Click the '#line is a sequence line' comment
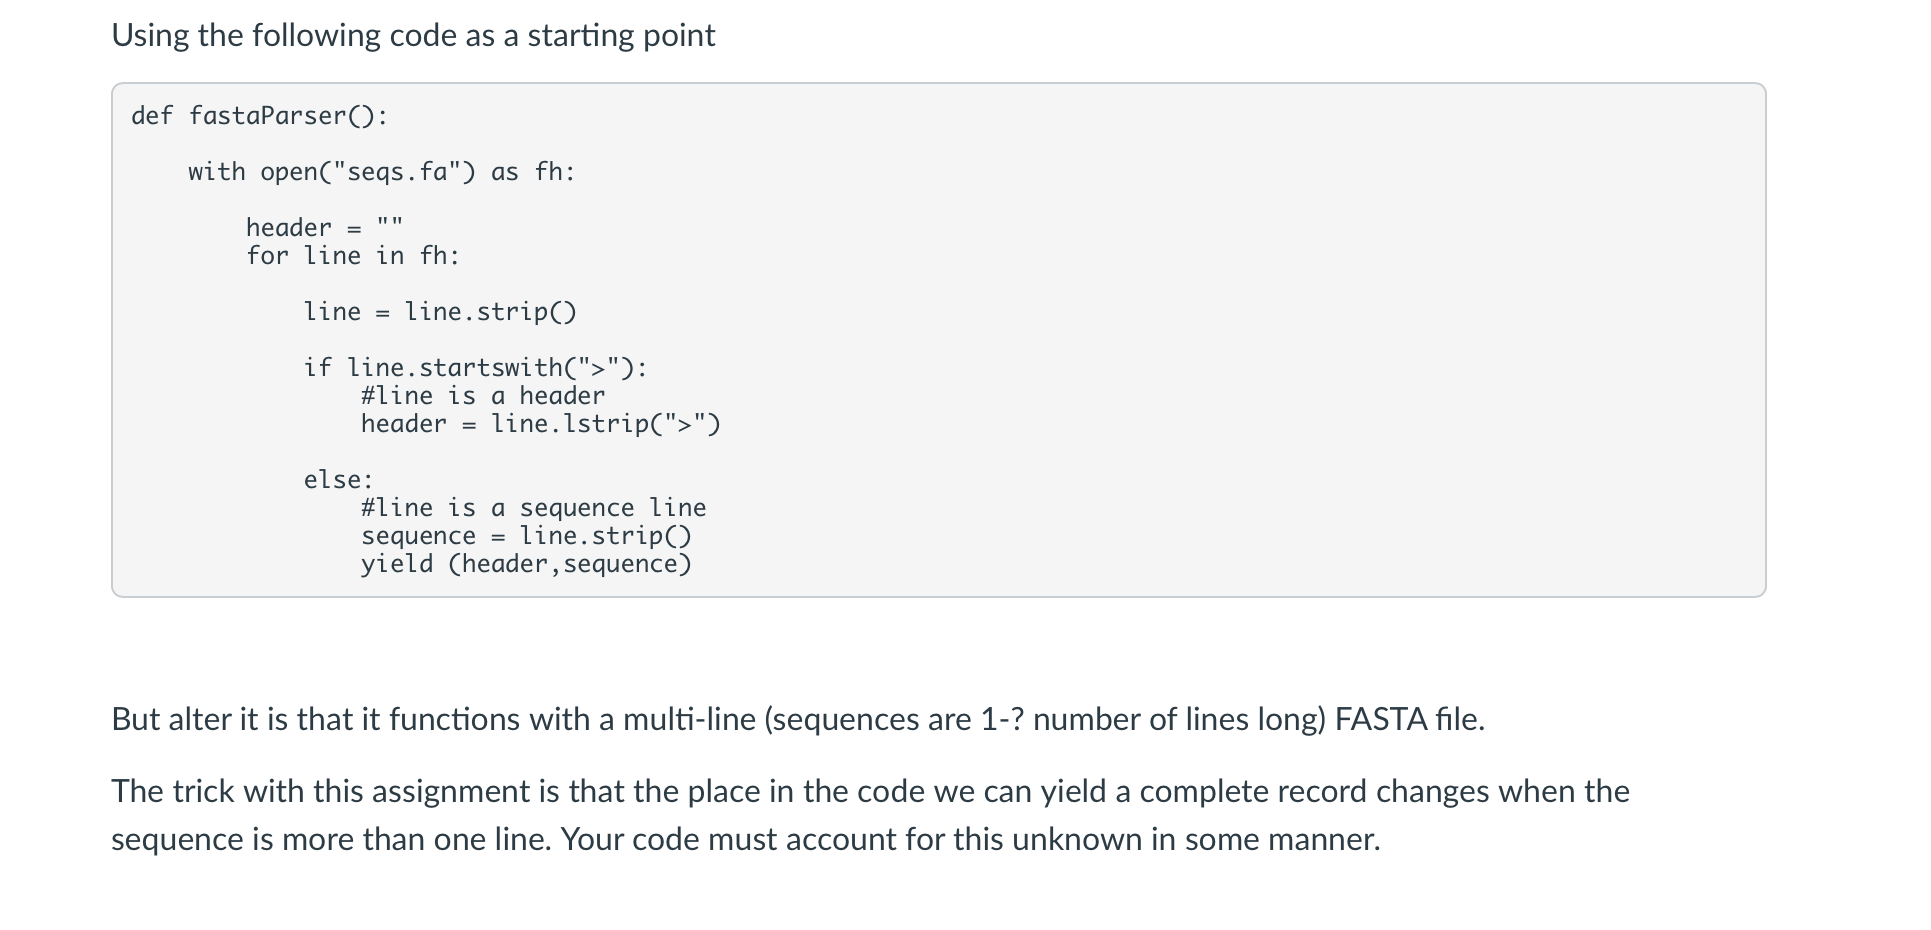1931x930 pixels. pos(533,508)
